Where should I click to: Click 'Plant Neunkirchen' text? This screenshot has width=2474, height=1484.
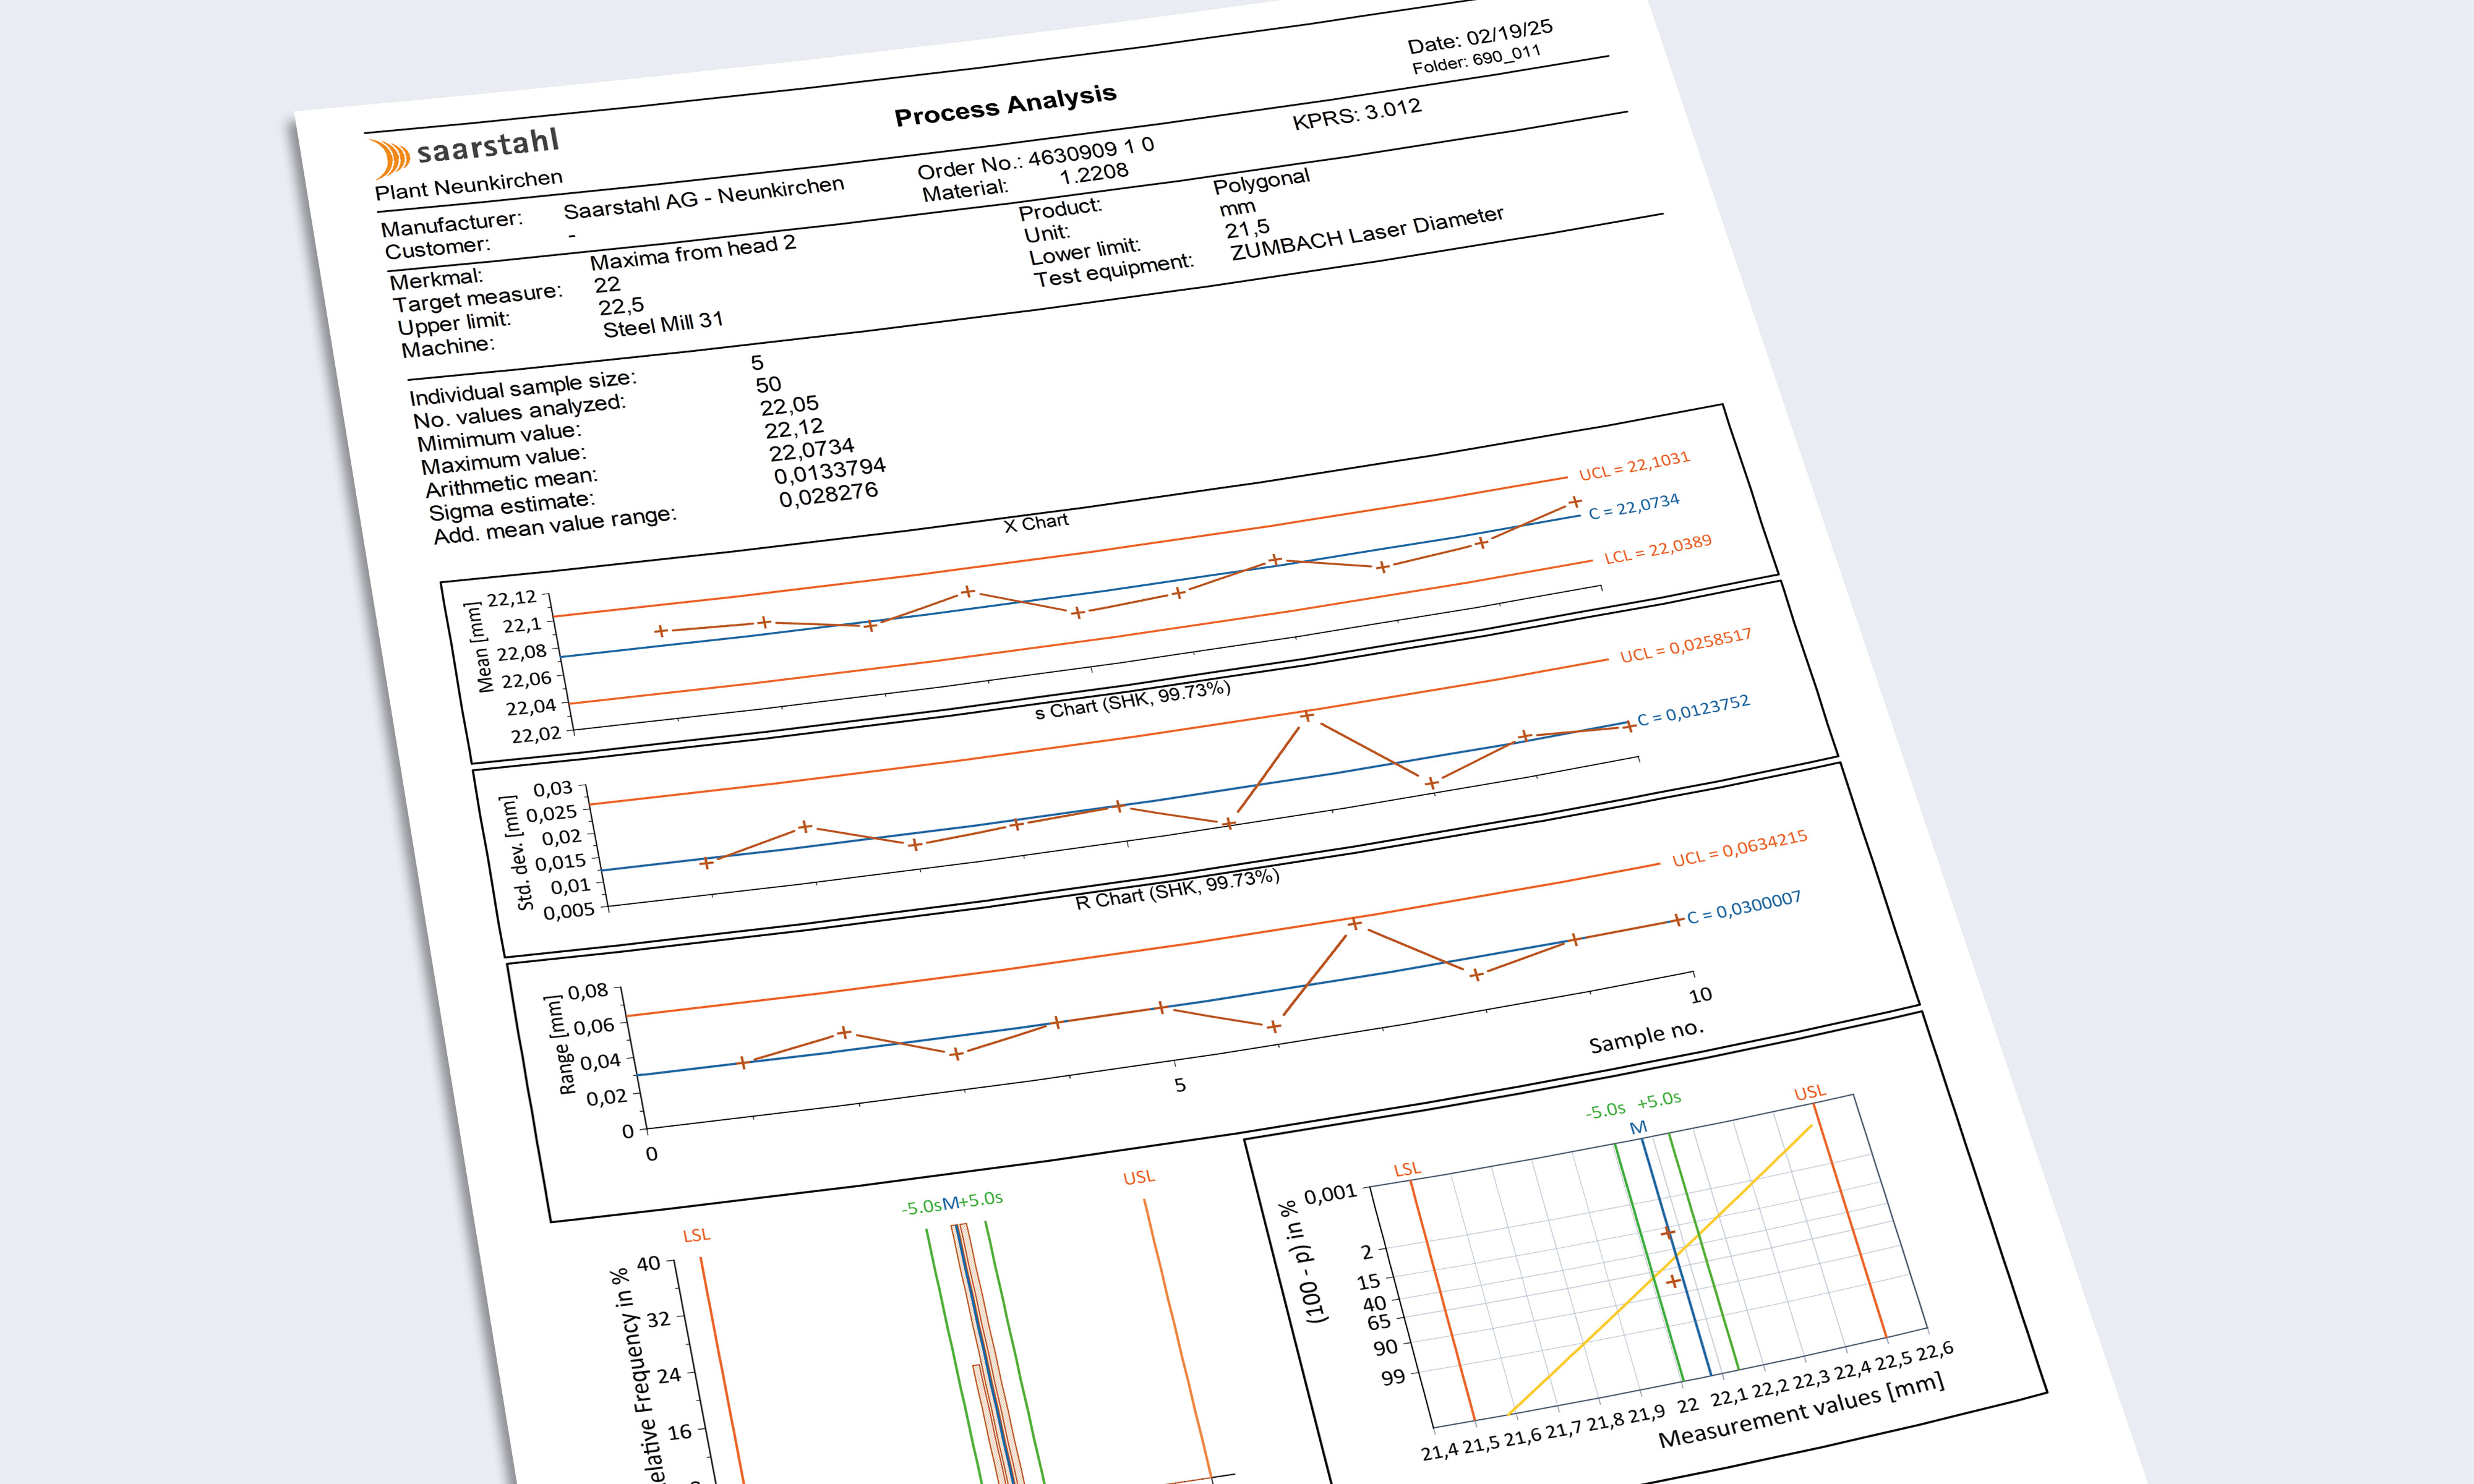click(x=469, y=185)
